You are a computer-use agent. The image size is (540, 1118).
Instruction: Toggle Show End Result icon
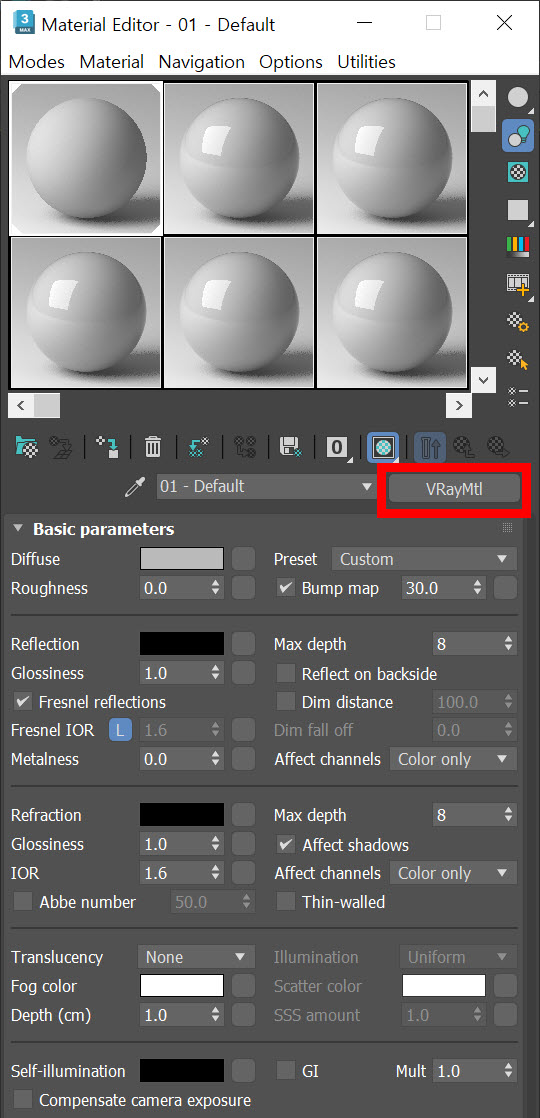(430, 447)
